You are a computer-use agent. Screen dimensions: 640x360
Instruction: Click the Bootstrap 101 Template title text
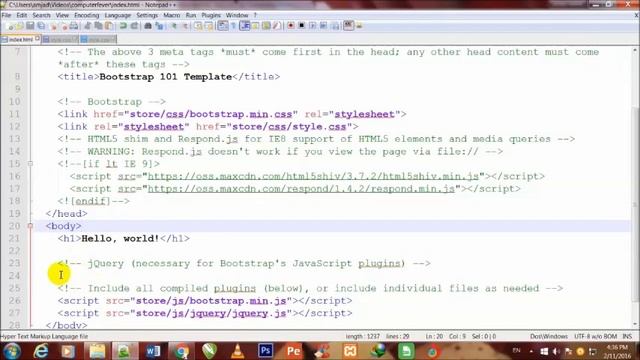point(166,77)
